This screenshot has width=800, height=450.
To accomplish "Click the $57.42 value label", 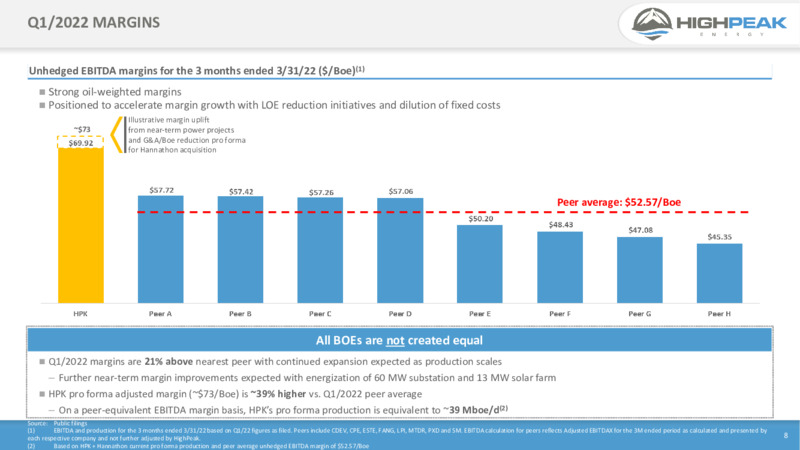I will [241, 191].
